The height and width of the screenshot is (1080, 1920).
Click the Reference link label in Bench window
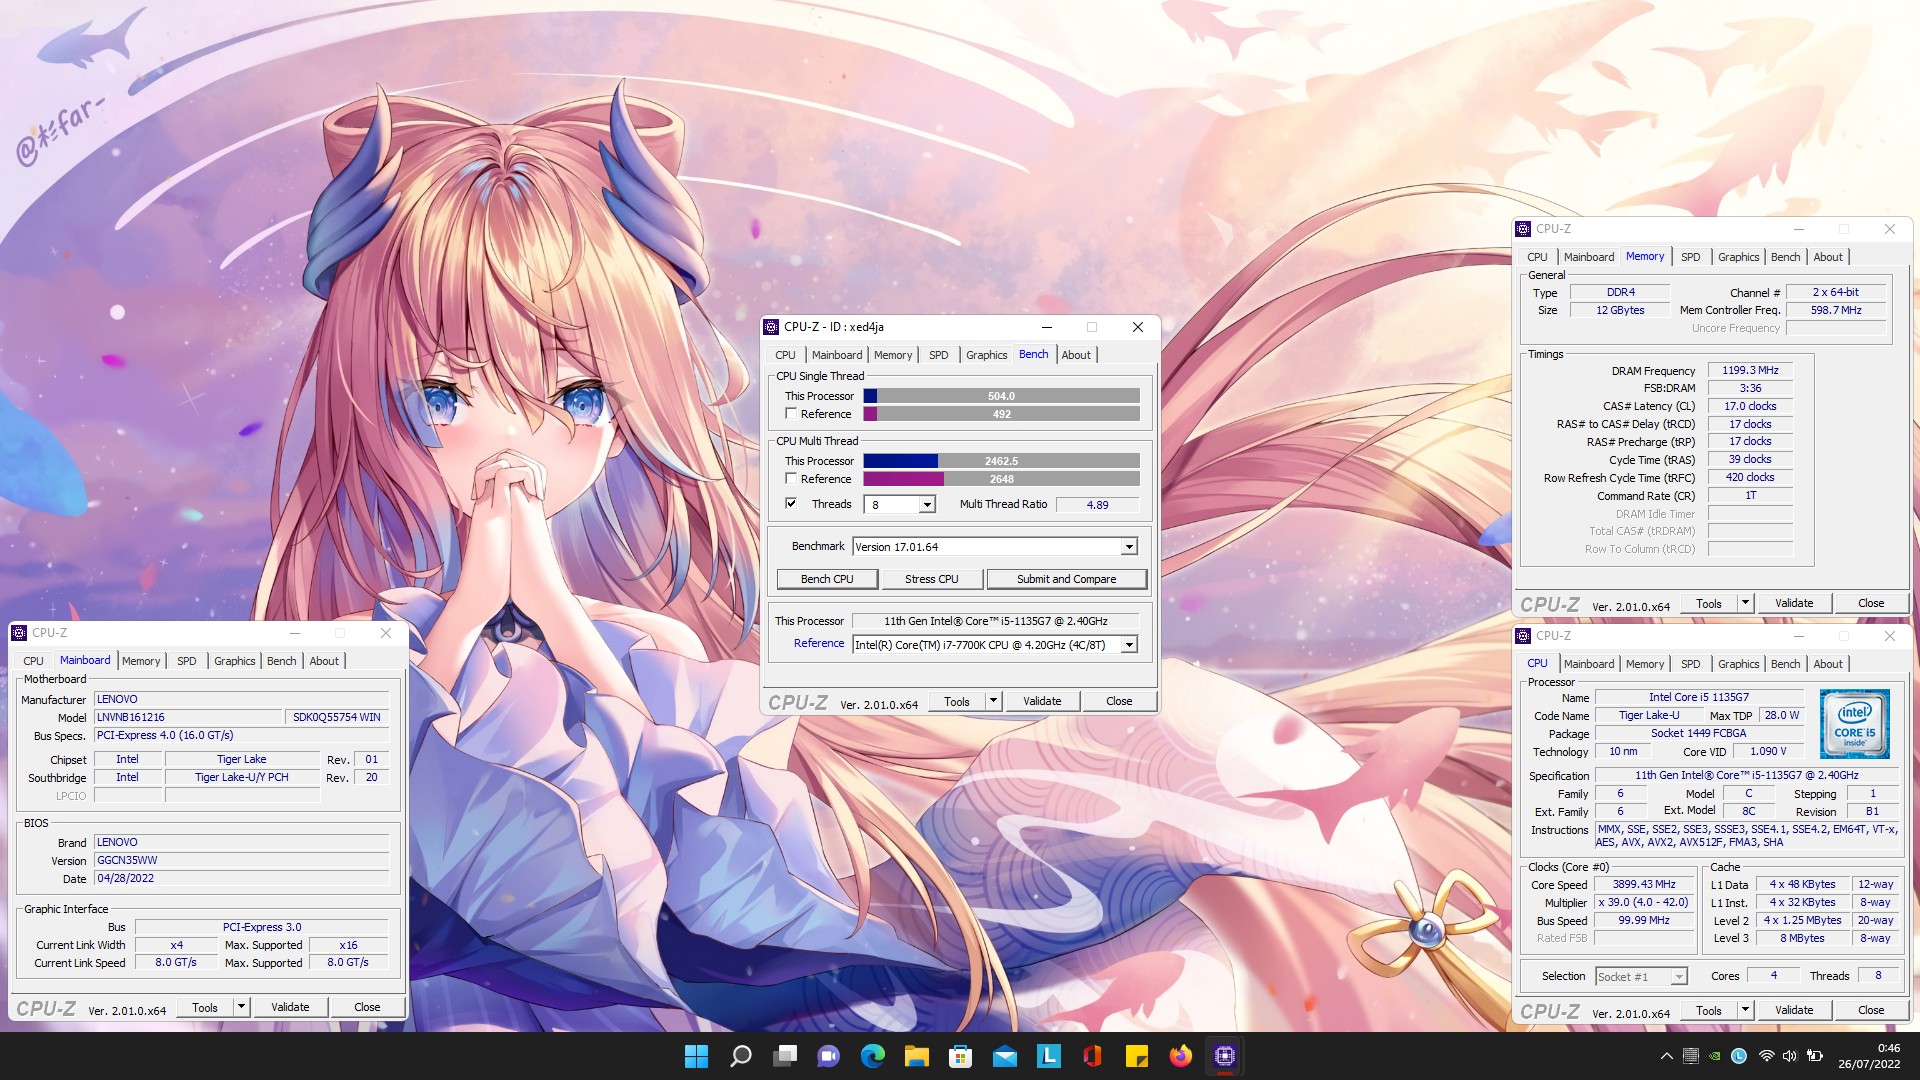tap(819, 644)
